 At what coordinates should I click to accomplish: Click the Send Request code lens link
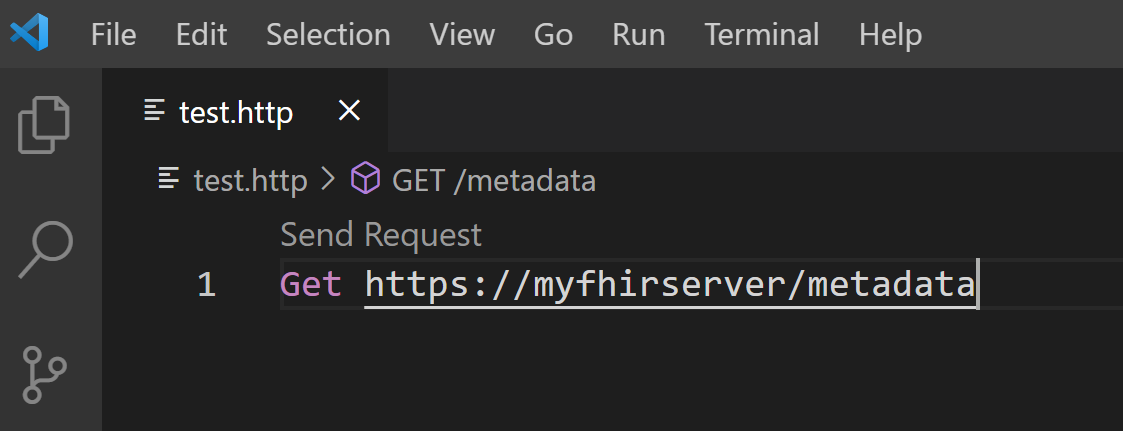pyautogui.click(x=381, y=235)
